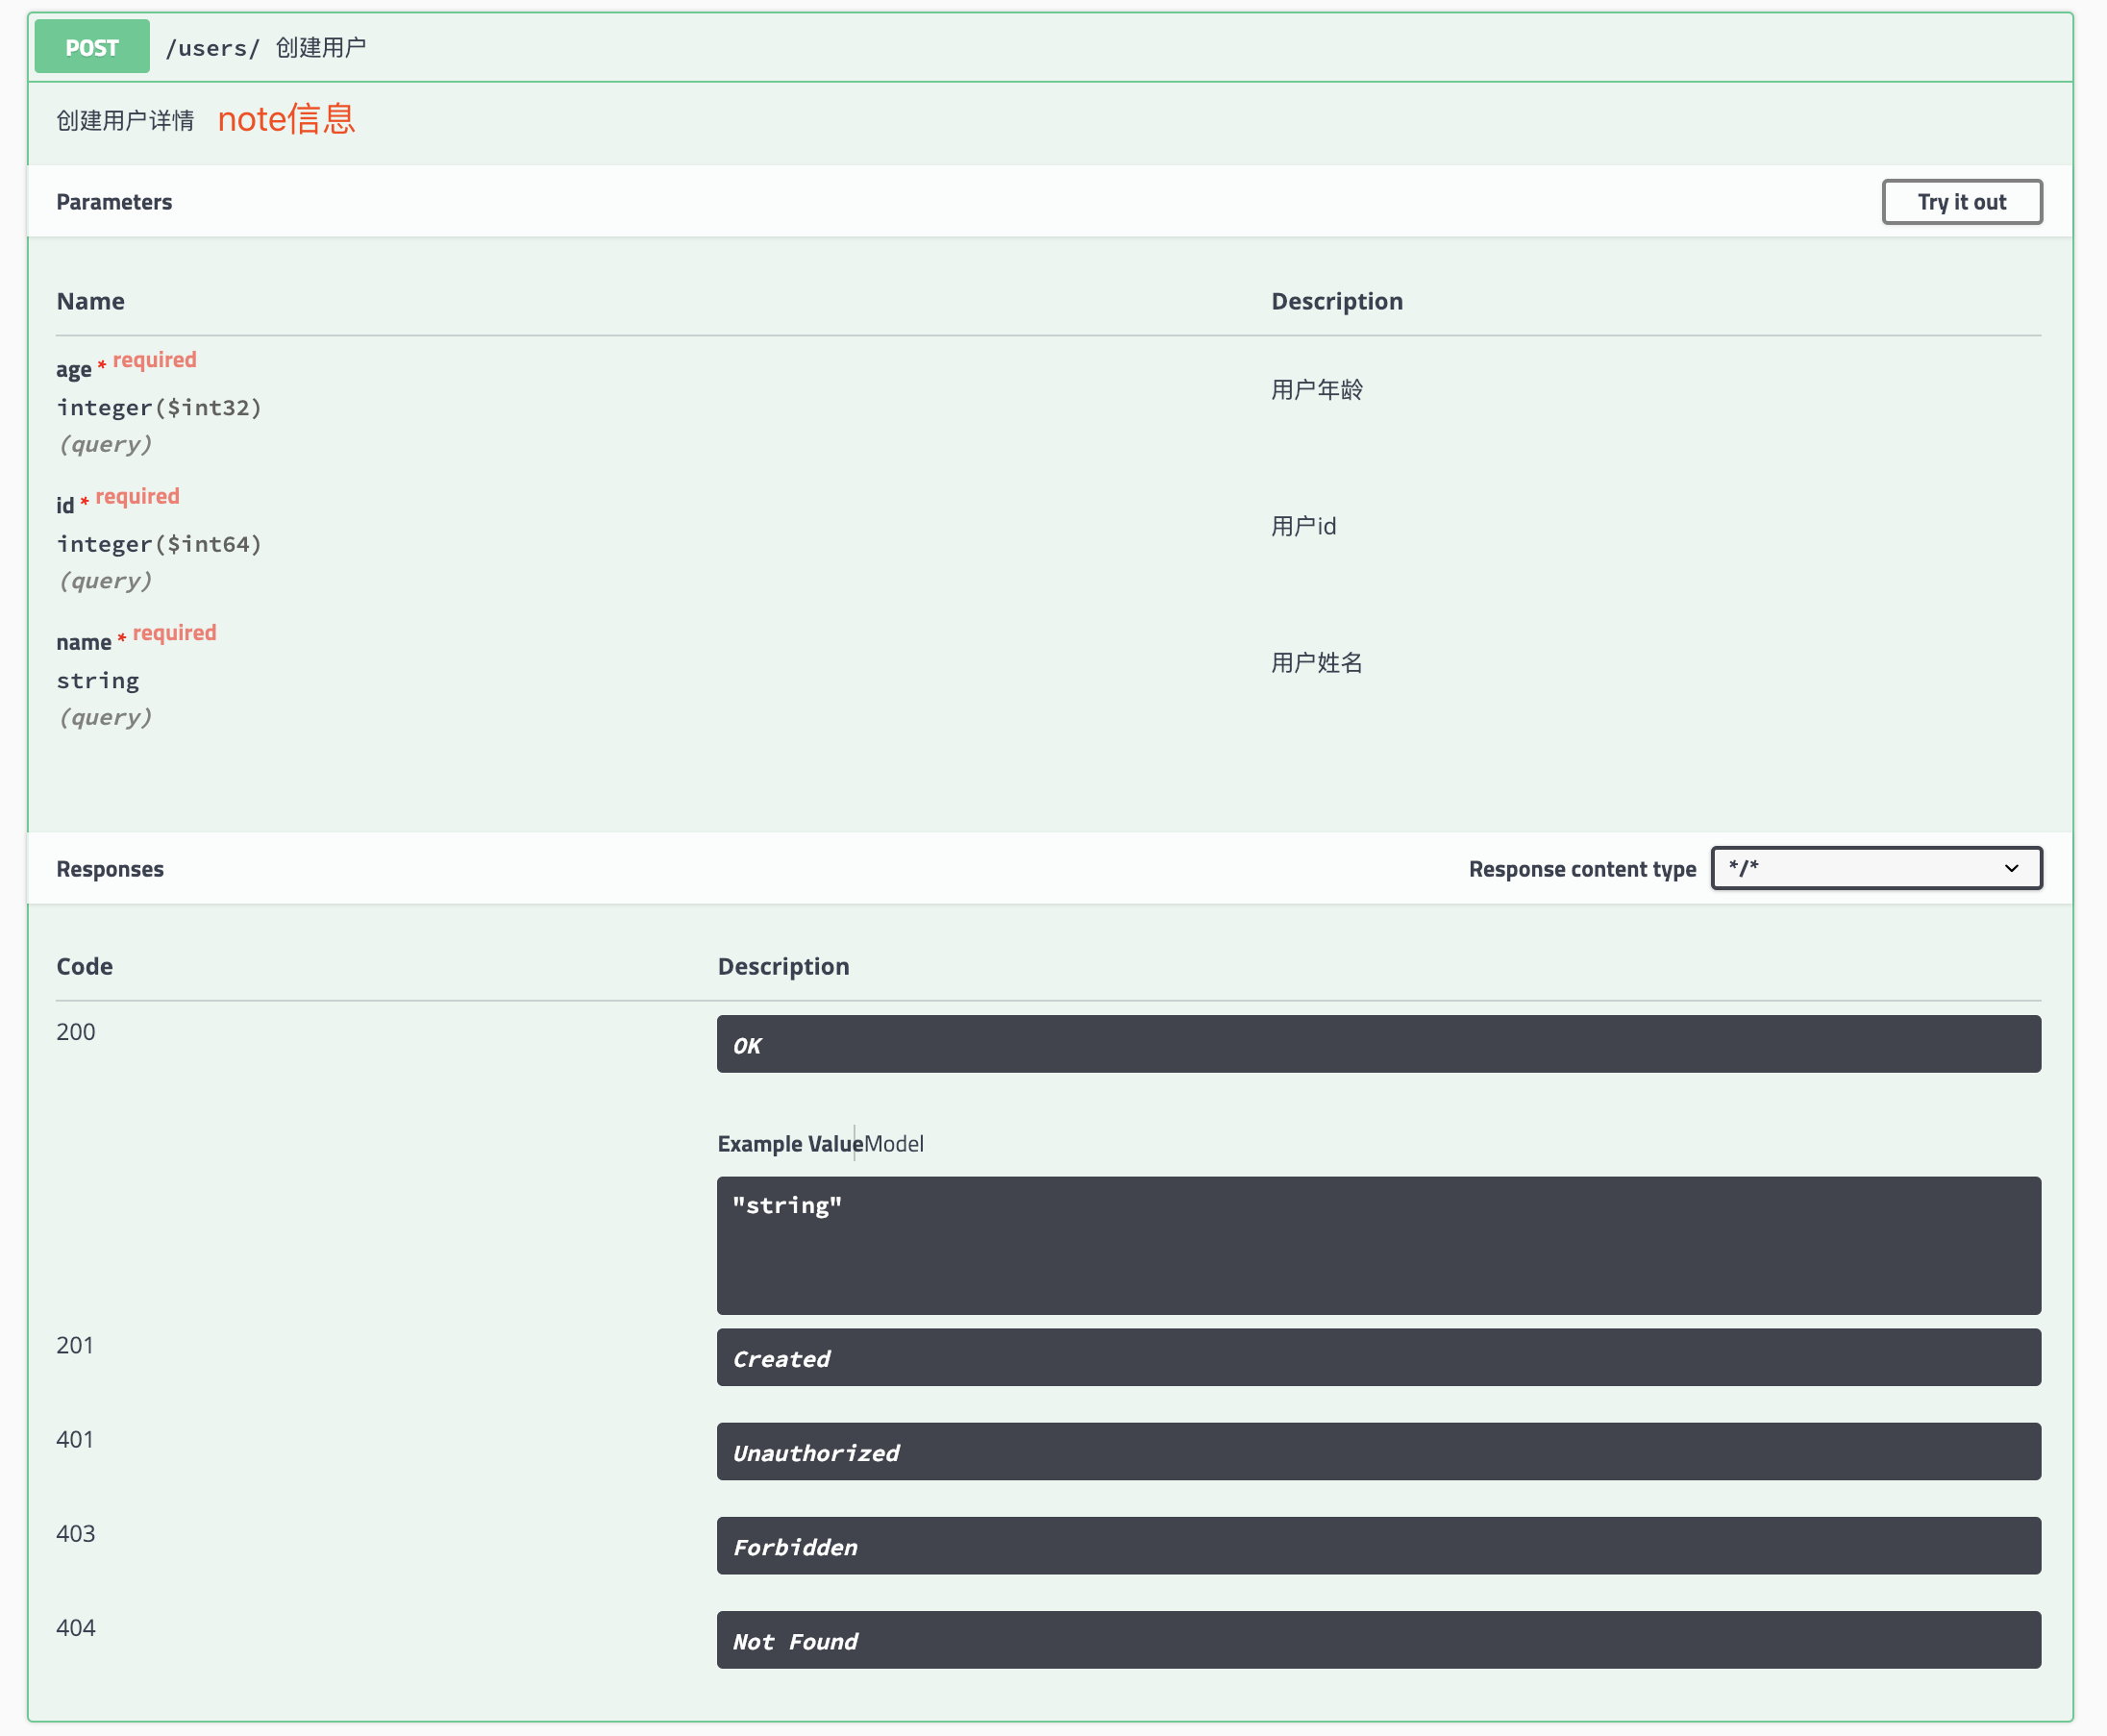Click the Parameters section heading
Image resolution: width=2107 pixels, height=1736 pixels.
coord(114,202)
